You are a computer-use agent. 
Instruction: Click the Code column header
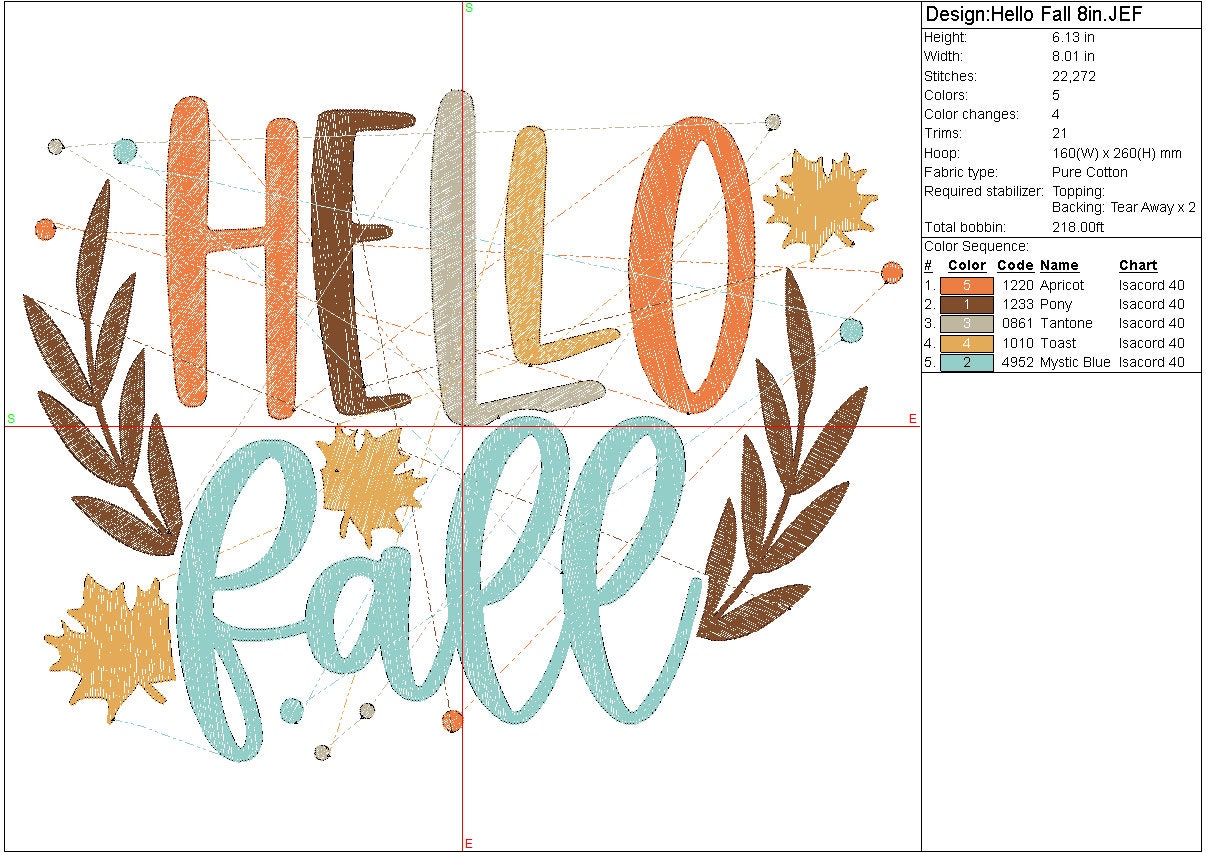point(1015,265)
